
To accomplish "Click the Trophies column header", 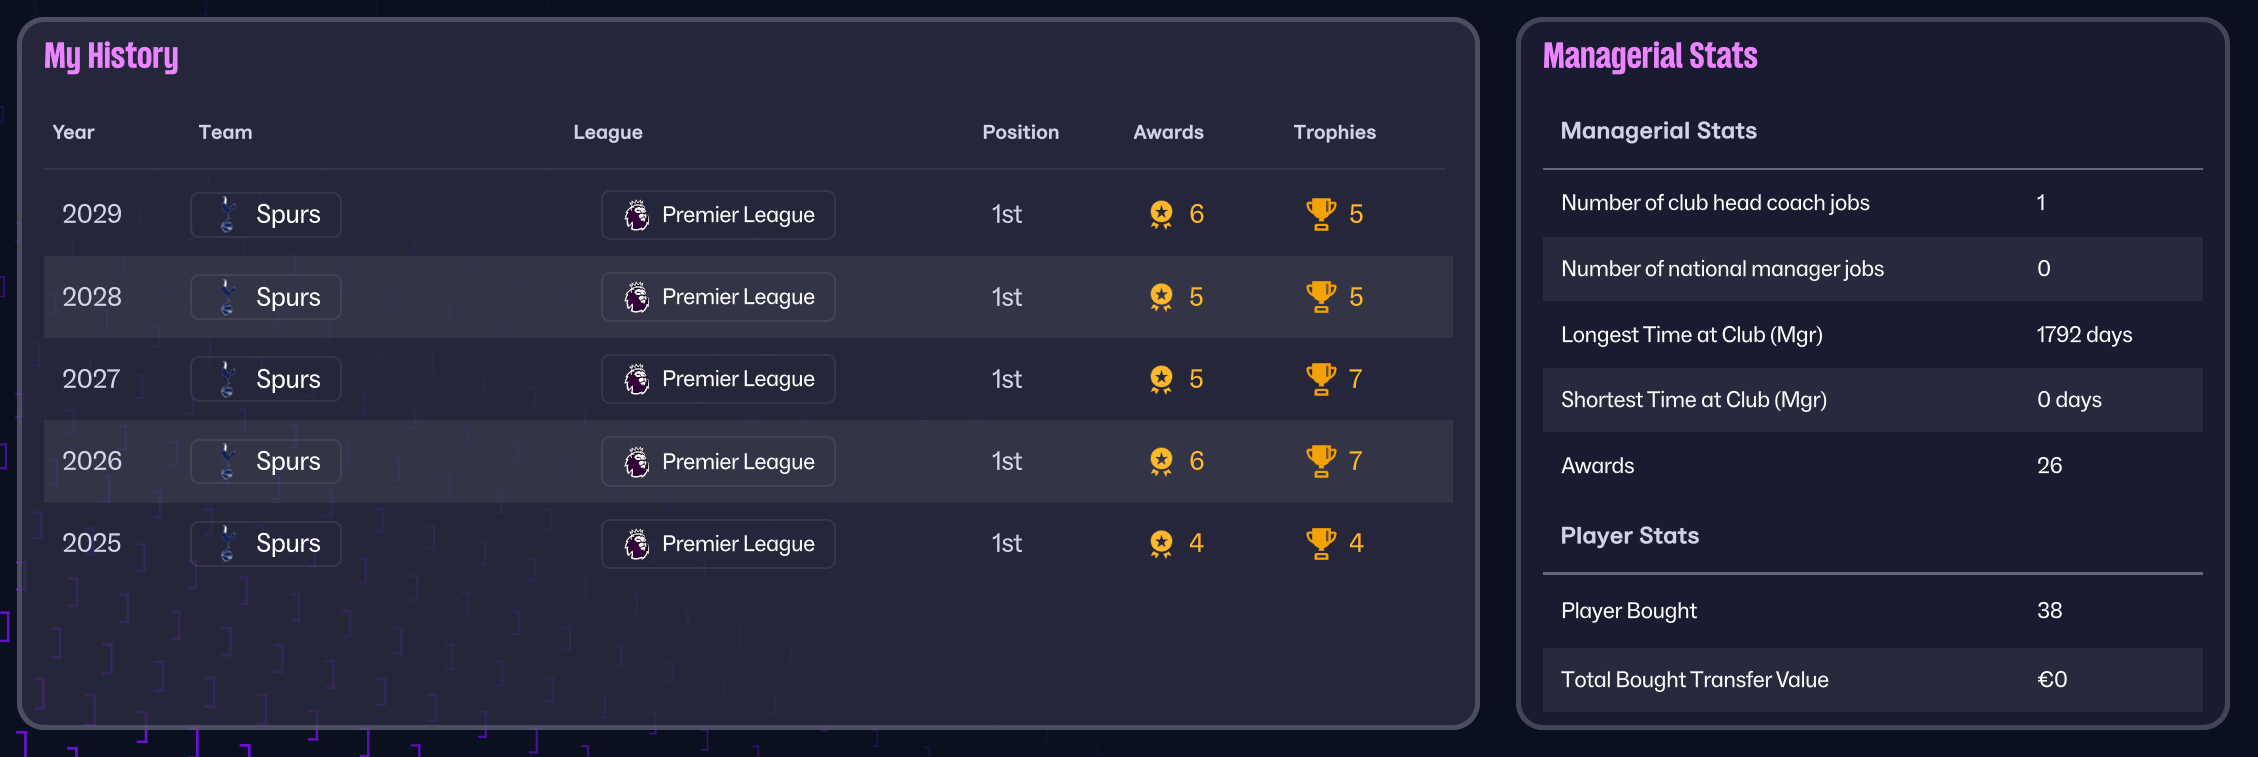I will pyautogui.click(x=1334, y=132).
